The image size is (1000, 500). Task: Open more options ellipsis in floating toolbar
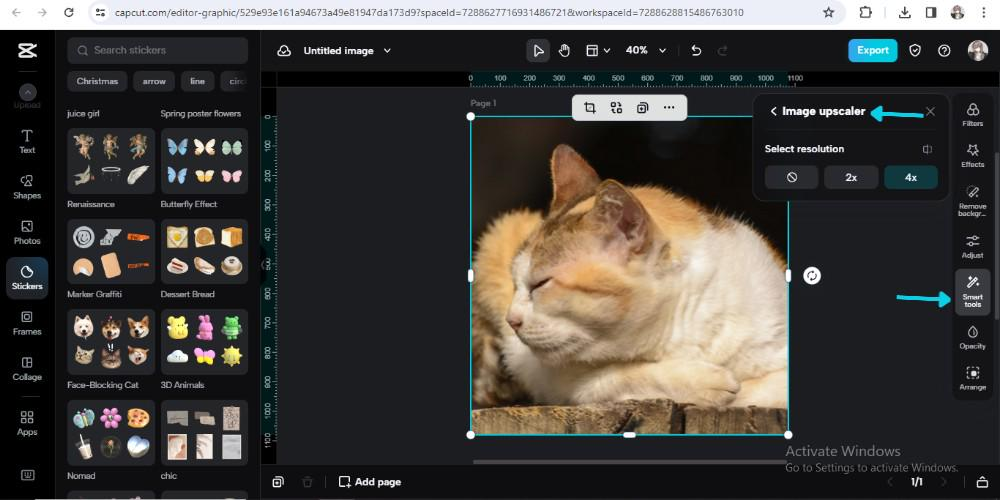coord(668,108)
